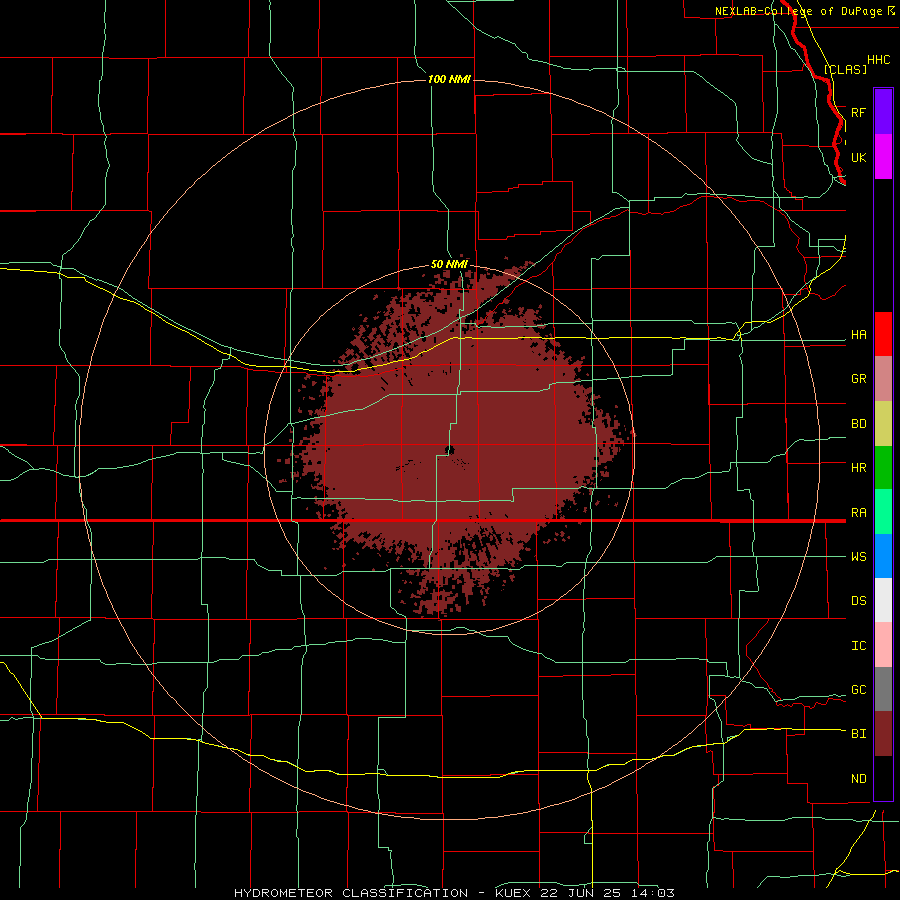Image resolution: width=900 pixels, height=900 pixels.
Task: Click the brown BI legend color swatch
Action: [x=883, y=734]
